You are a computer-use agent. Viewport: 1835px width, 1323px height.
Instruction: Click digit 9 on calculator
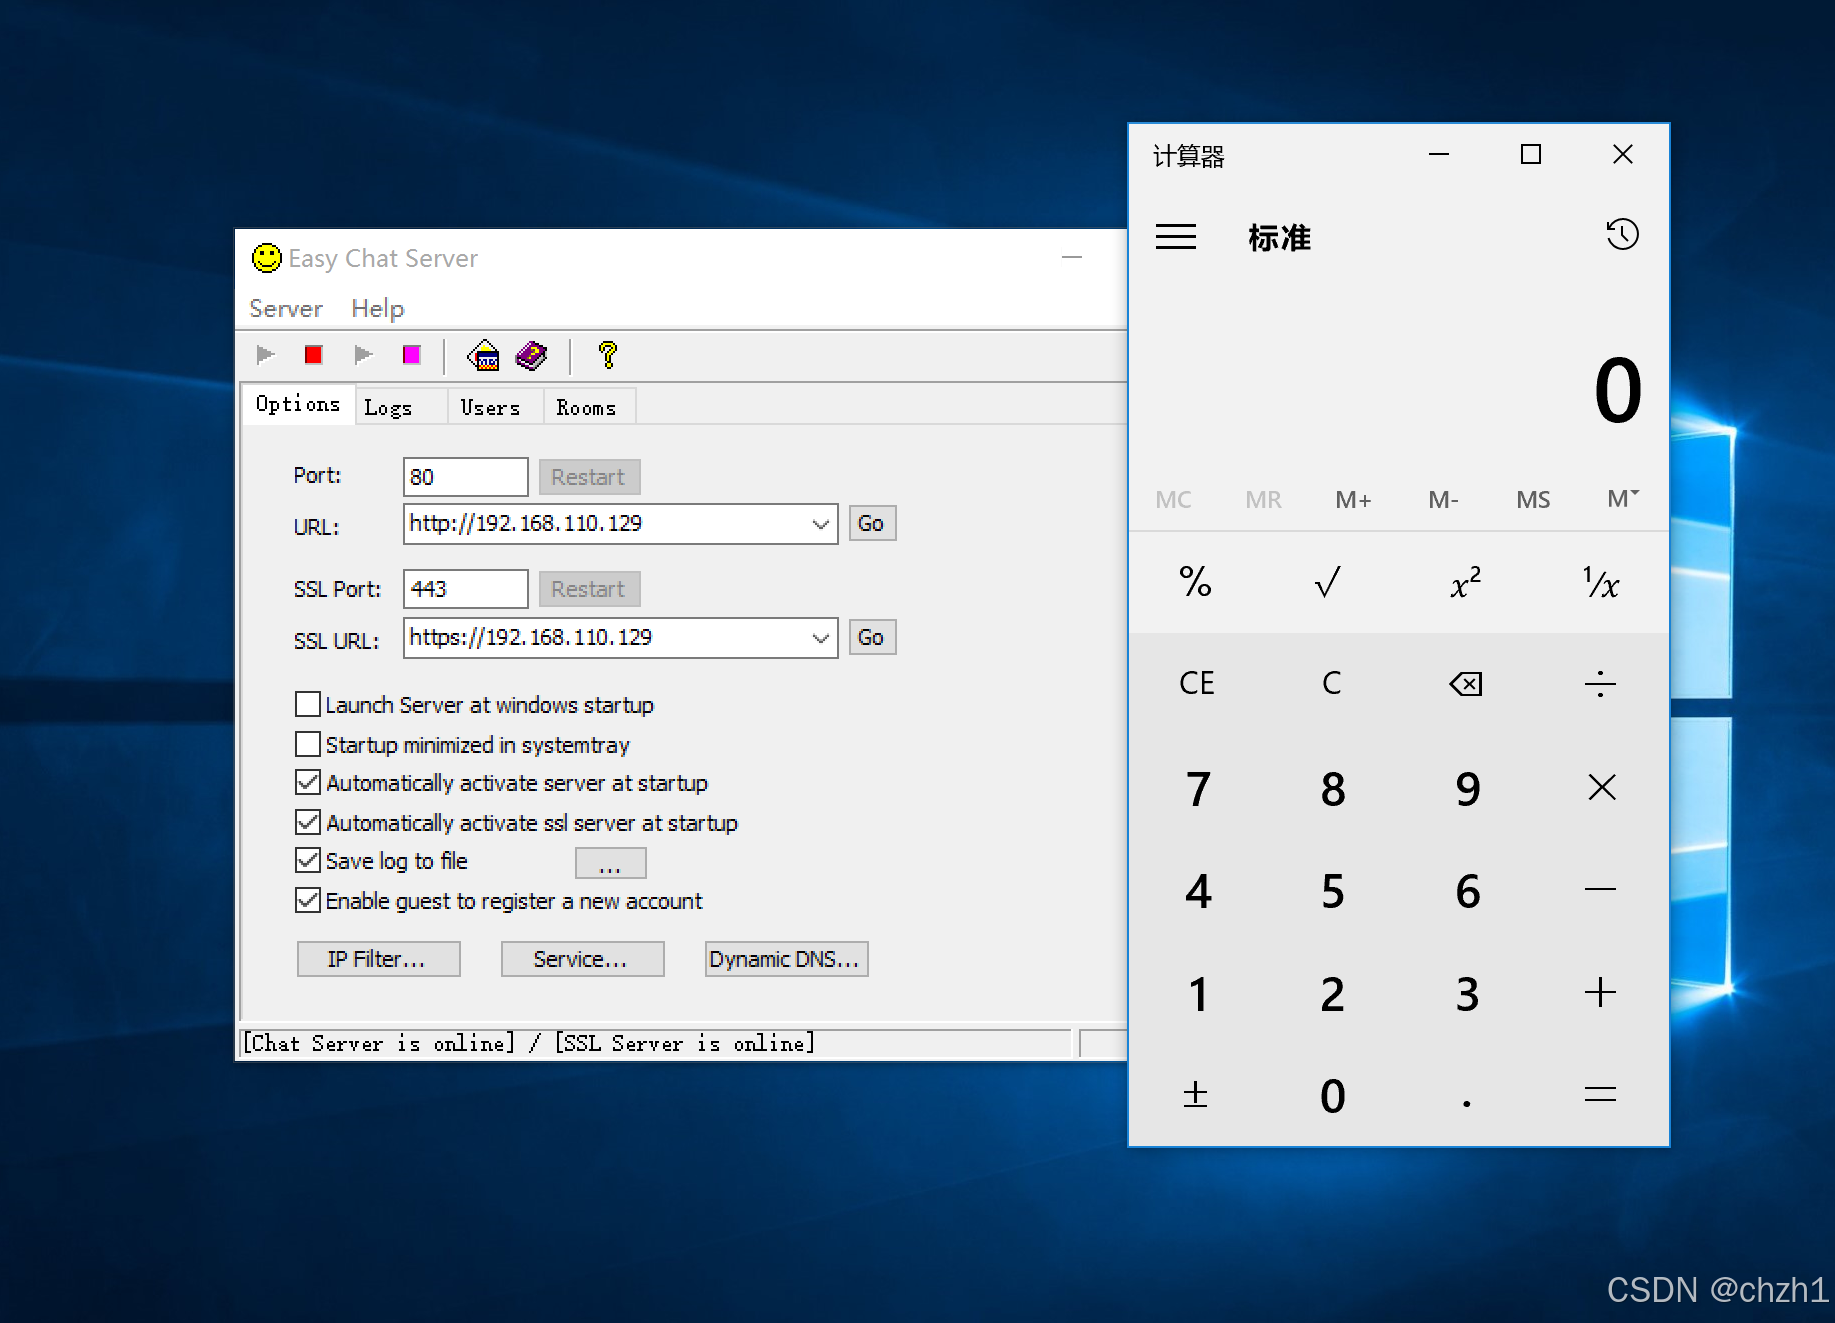[x=1467, y=788]
